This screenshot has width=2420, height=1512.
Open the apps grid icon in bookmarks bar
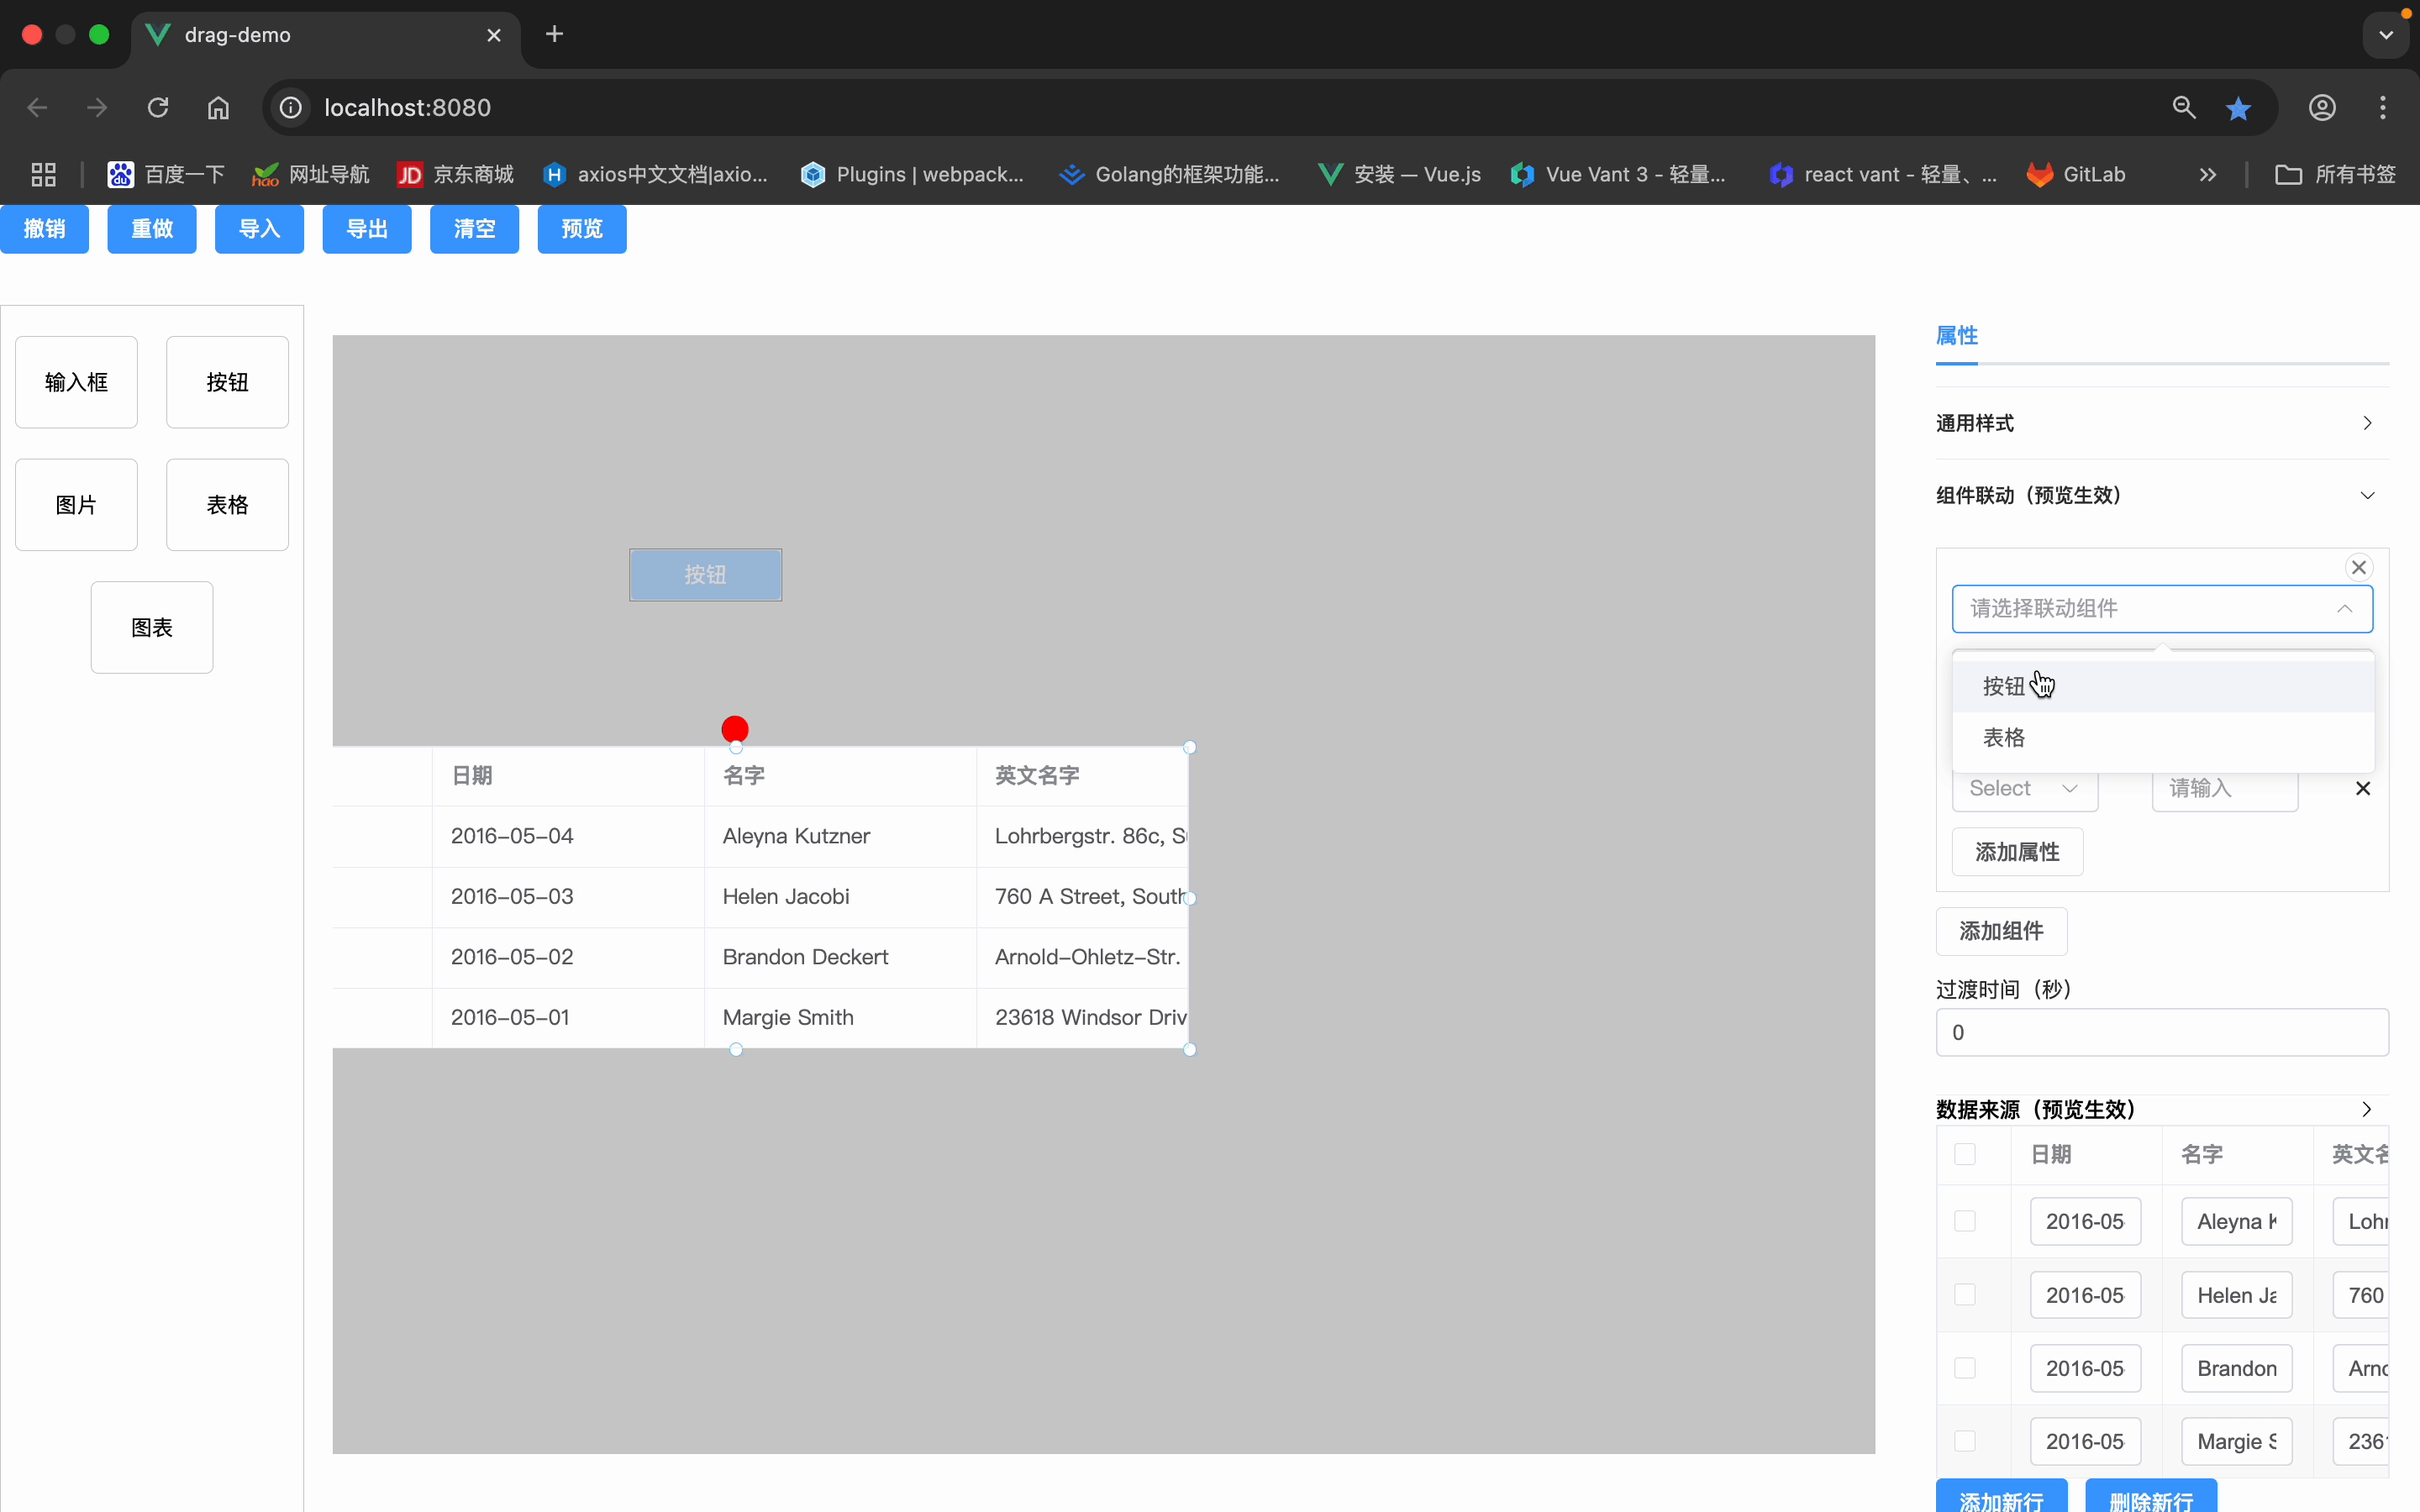(x=43, y=174)
